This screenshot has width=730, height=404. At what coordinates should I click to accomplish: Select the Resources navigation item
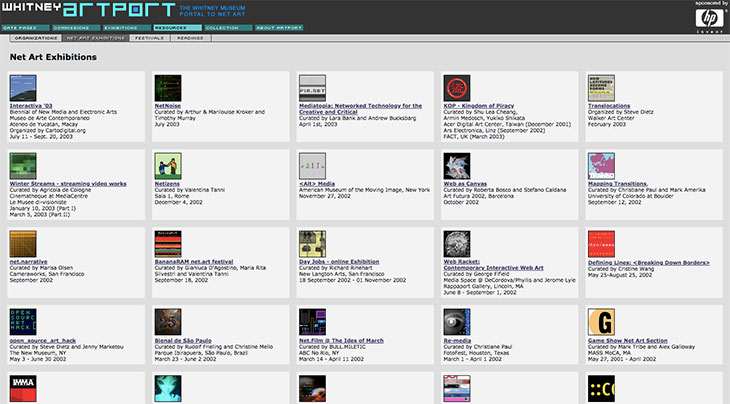pos(177,28)
